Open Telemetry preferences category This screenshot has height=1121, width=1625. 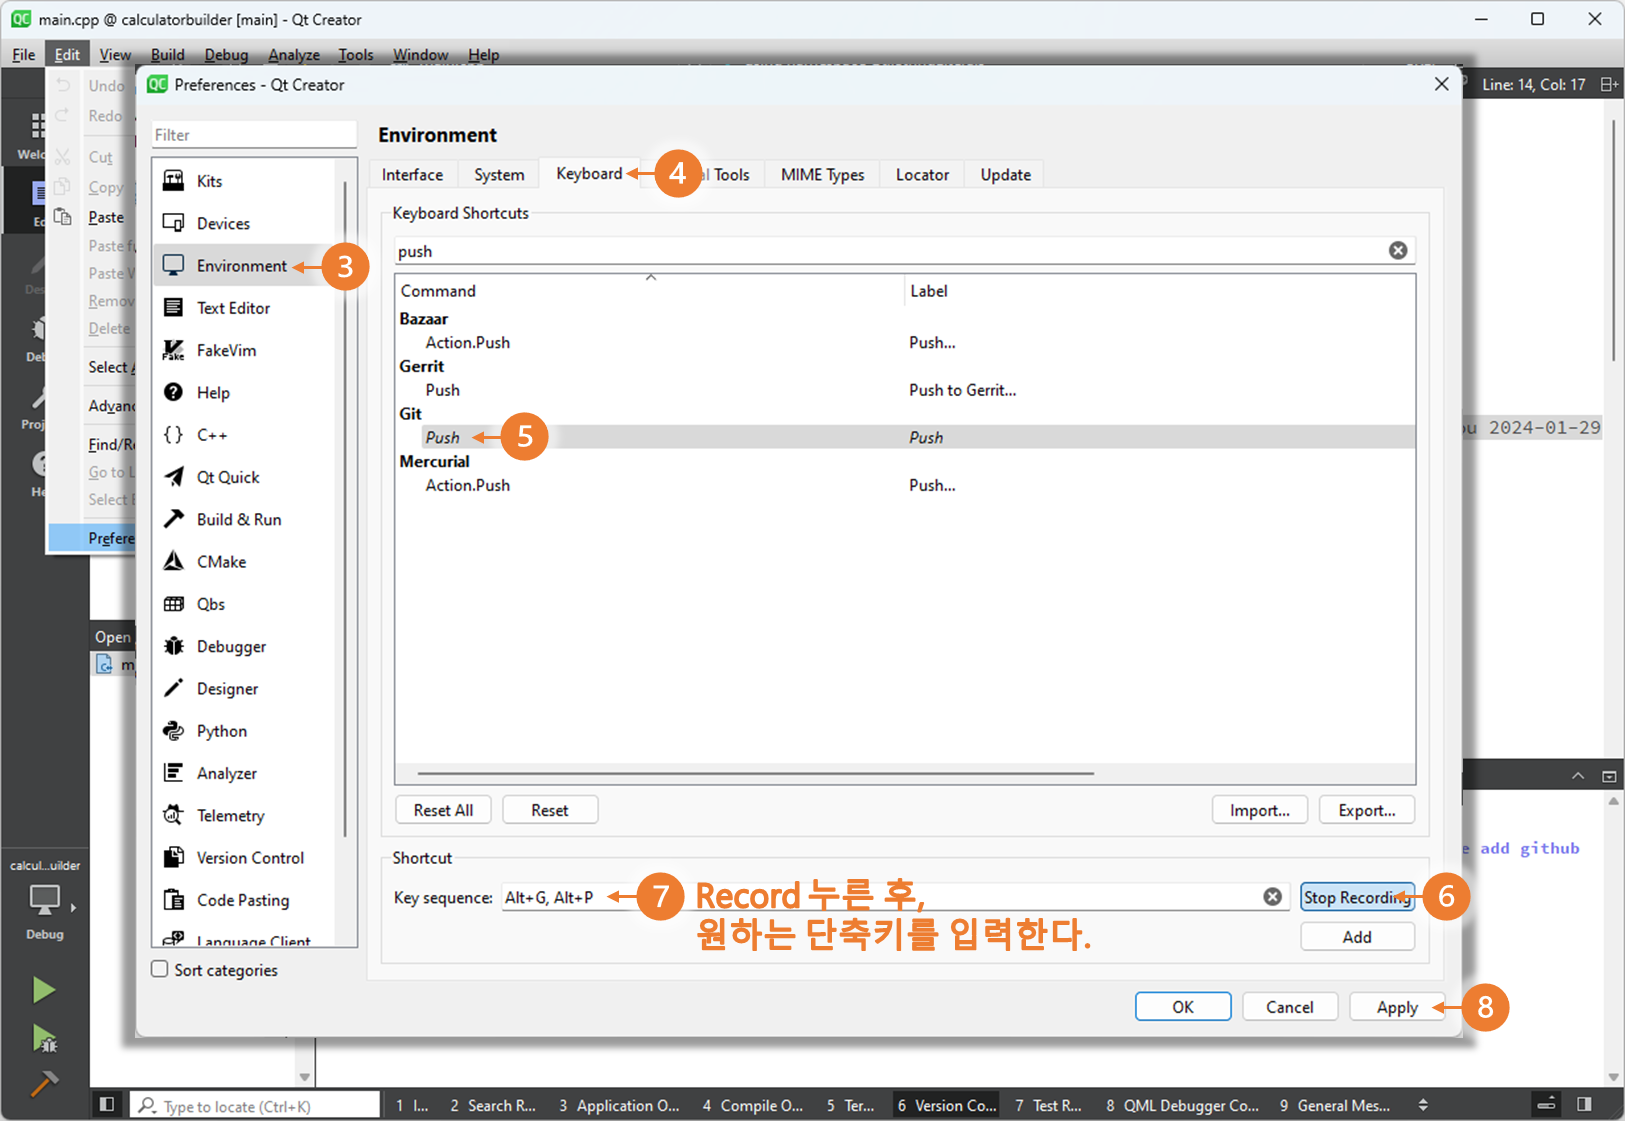coord(247,816)
